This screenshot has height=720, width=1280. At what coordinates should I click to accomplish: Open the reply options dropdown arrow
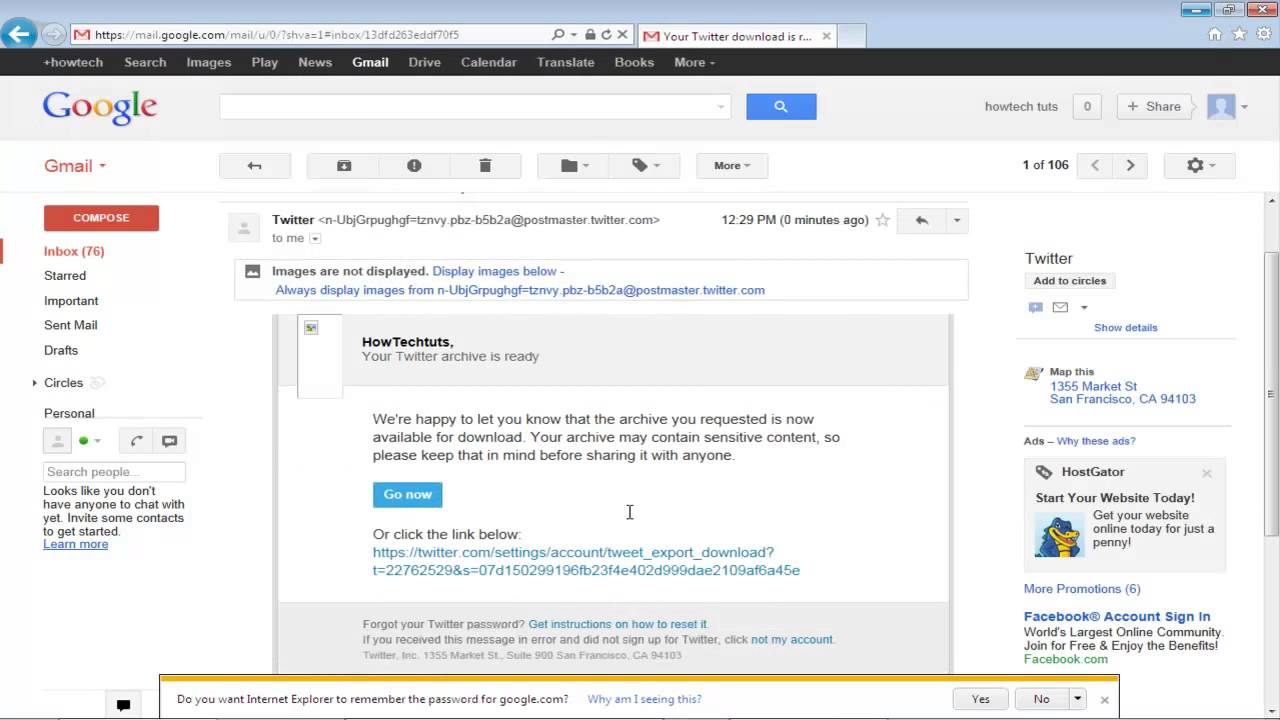pos(957,220)
